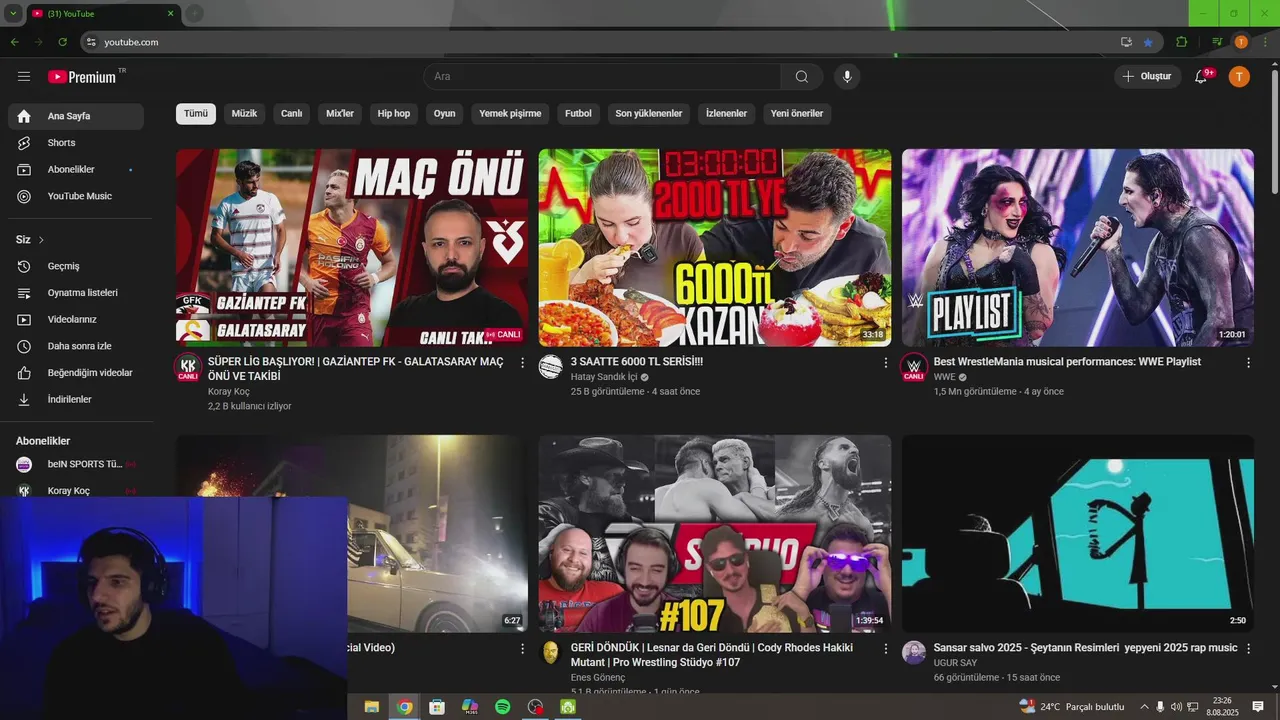
Task: Open Videolarınız in sidebar
Action: pos(76,320)
